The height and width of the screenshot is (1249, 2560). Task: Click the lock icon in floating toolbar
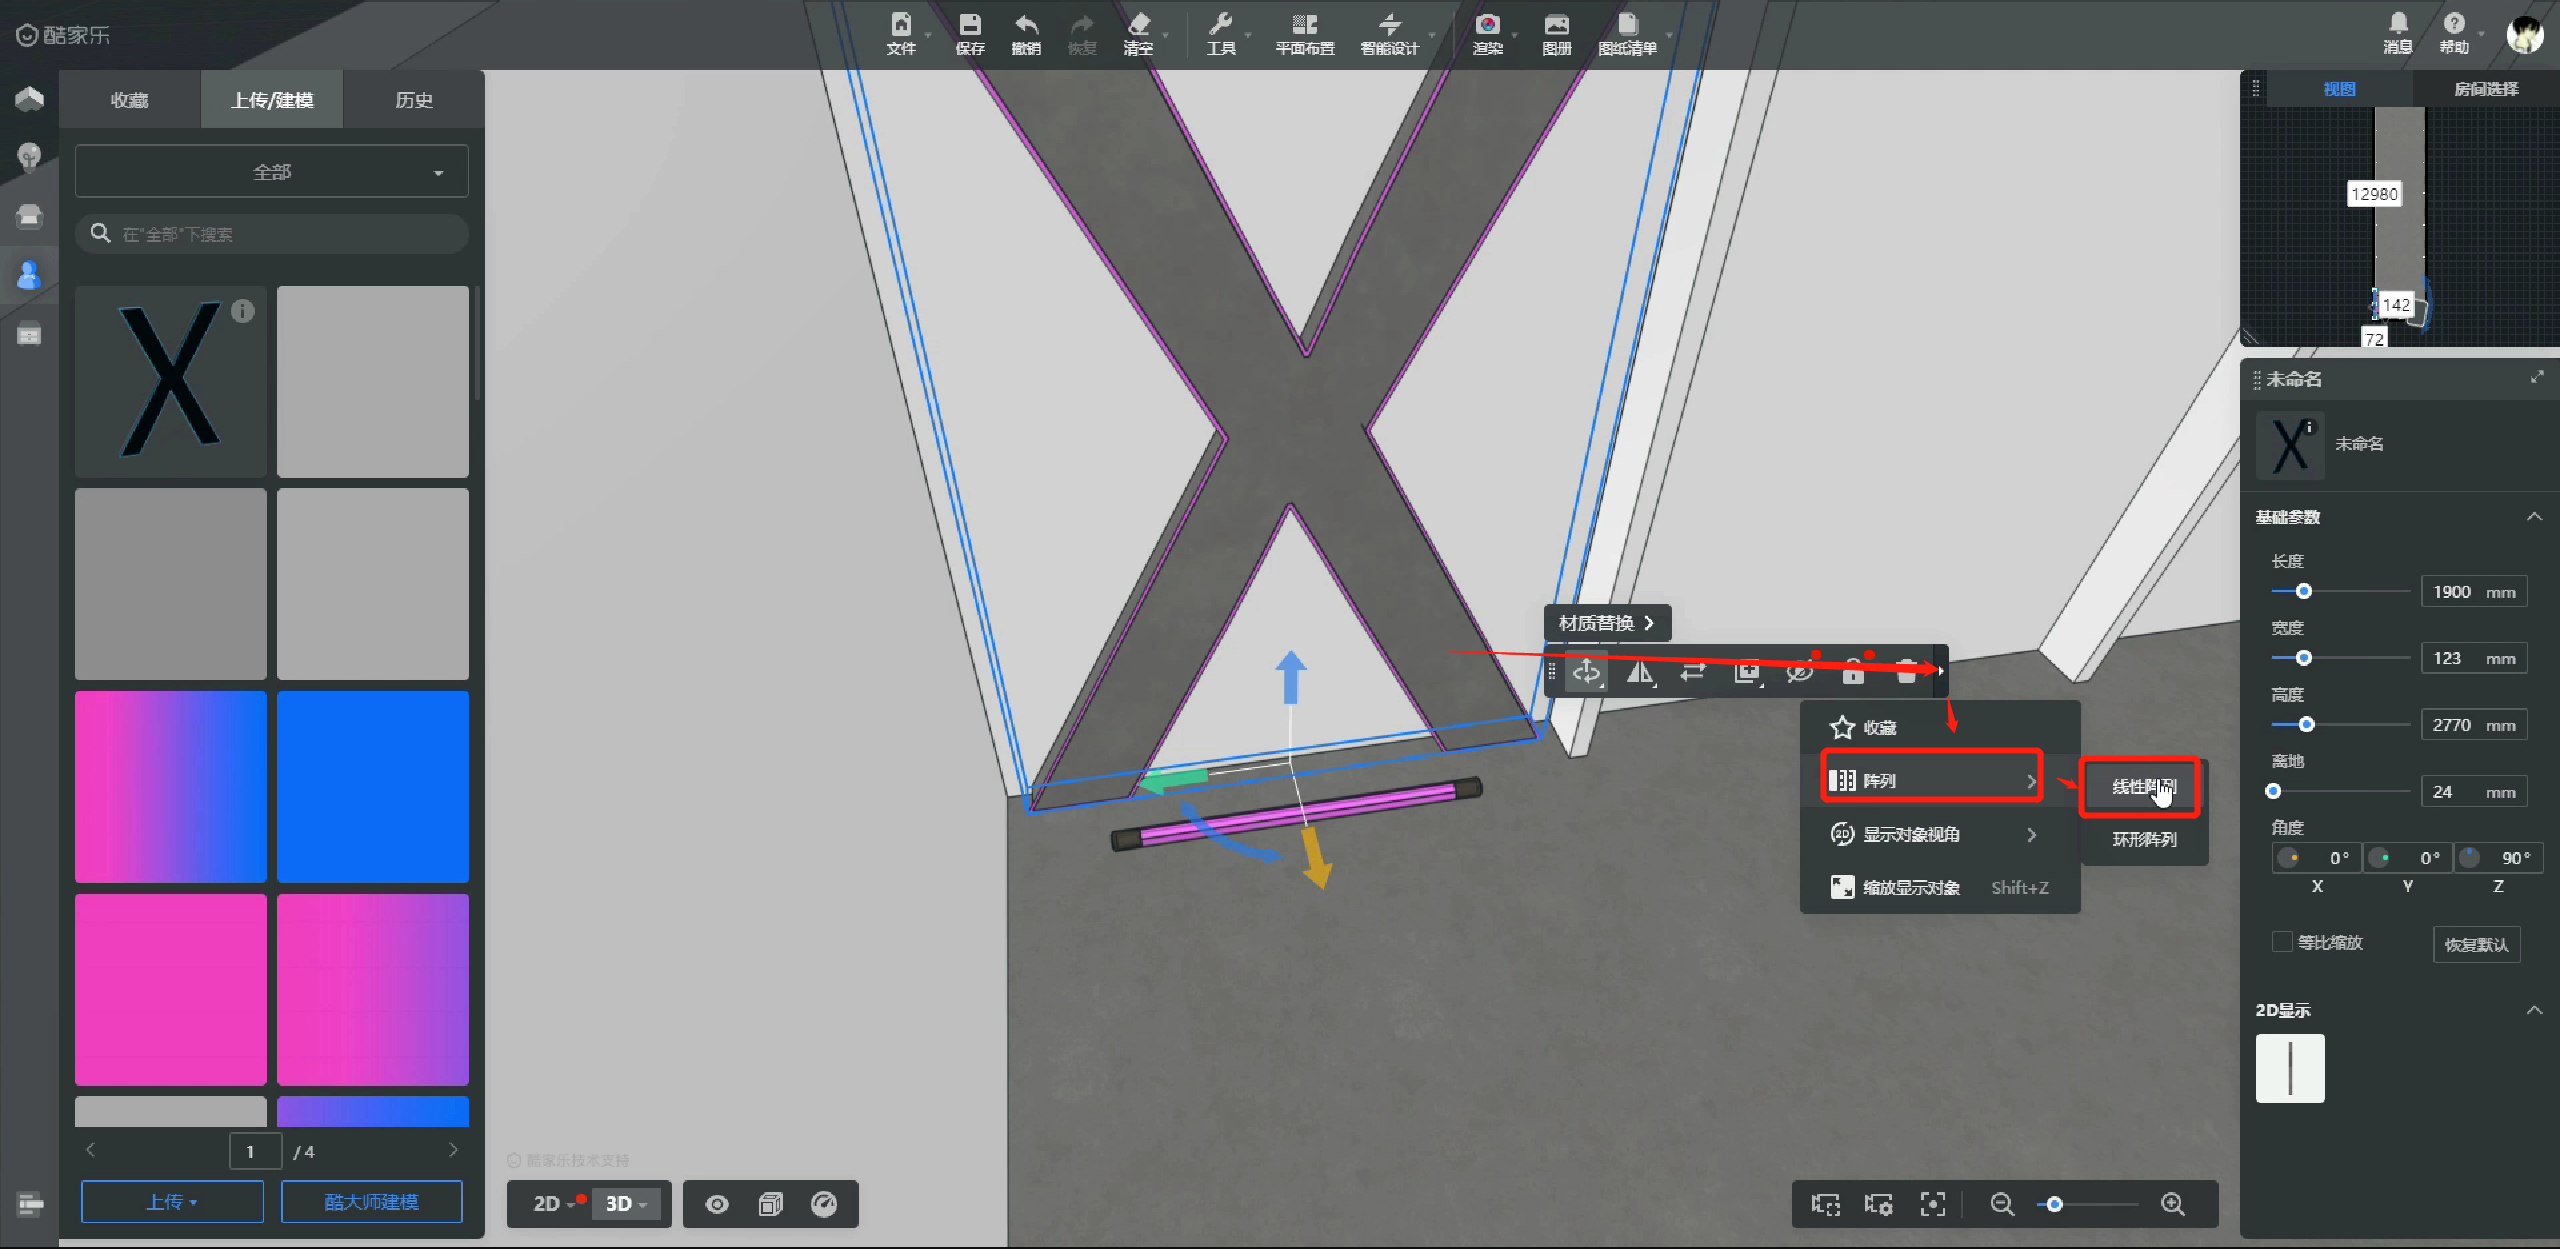[1853, 672]
